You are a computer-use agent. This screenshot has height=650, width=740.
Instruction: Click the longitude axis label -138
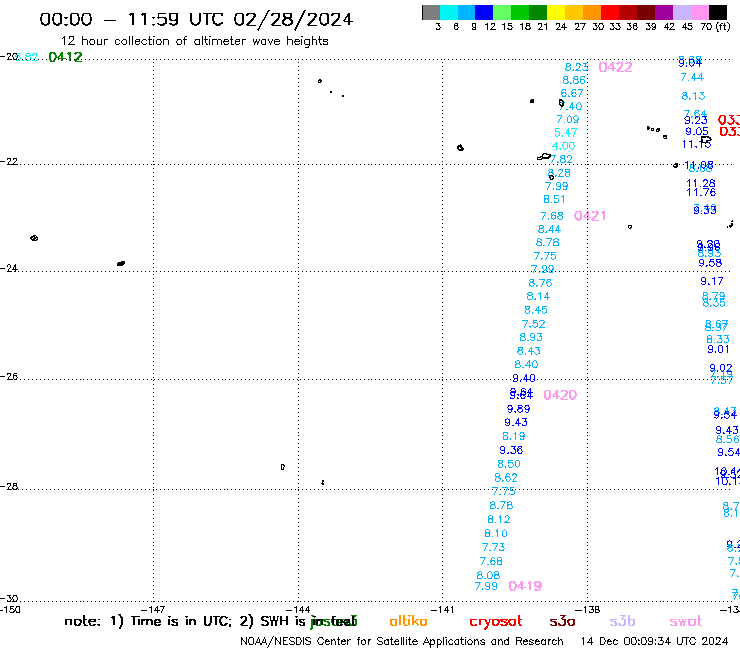pos(588,610)
